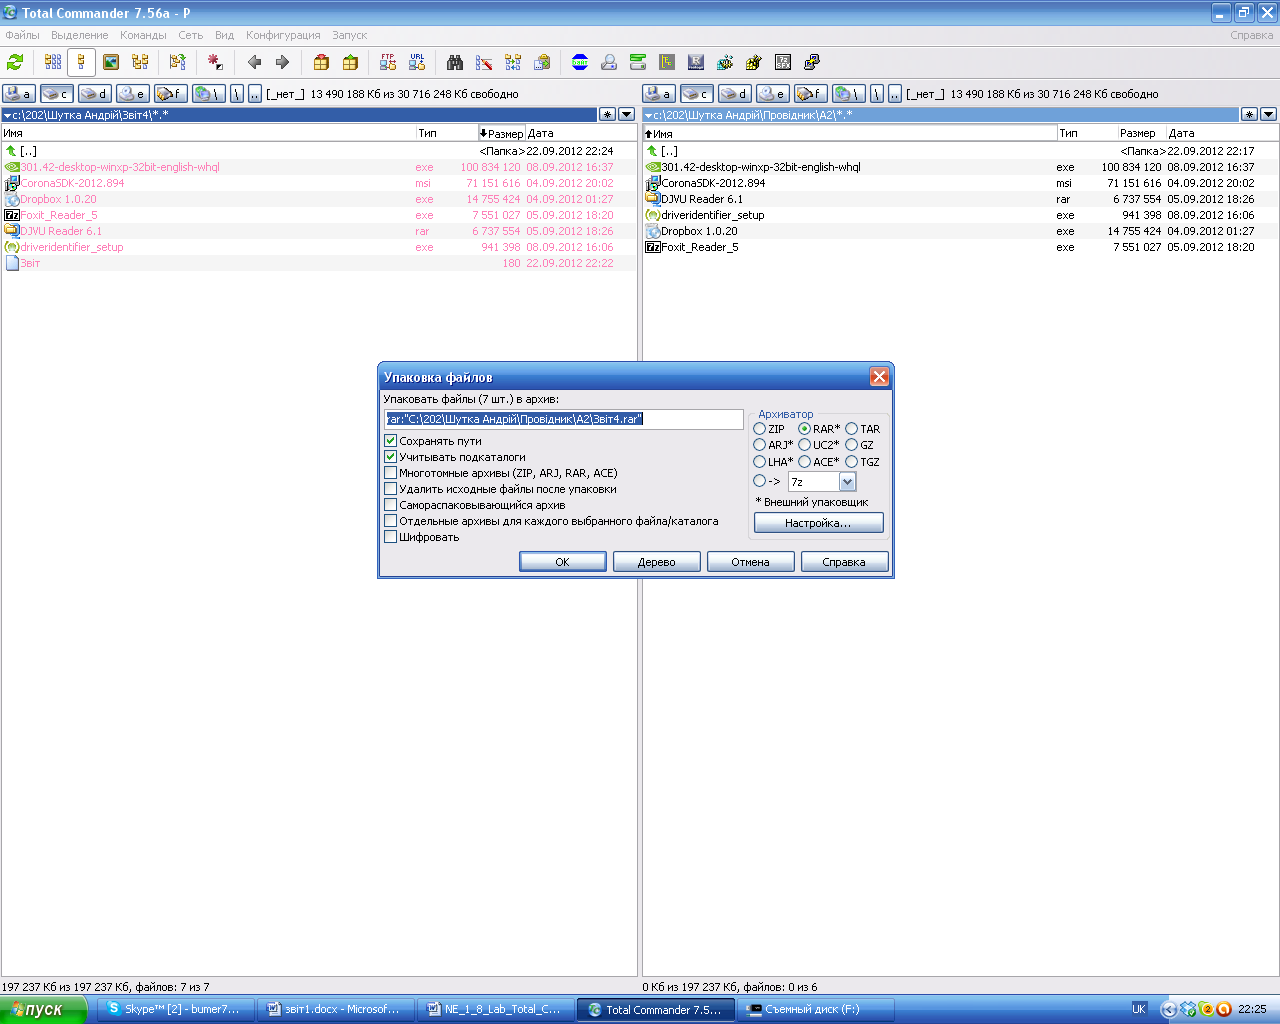Open the FTP connect toolbar icon
Screen dimensions: 1280x1024
pyautogui.click(x=388, y=62)
